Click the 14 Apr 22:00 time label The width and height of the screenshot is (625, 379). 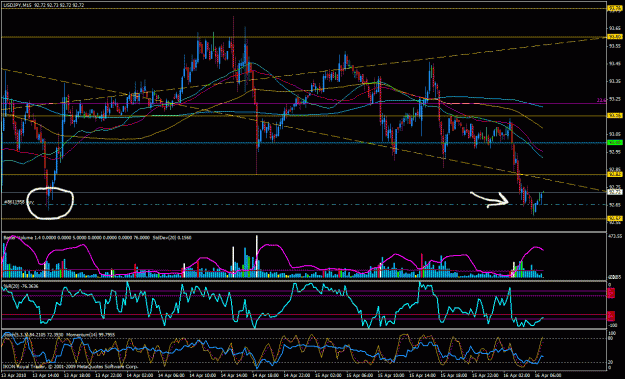point(297,375)
